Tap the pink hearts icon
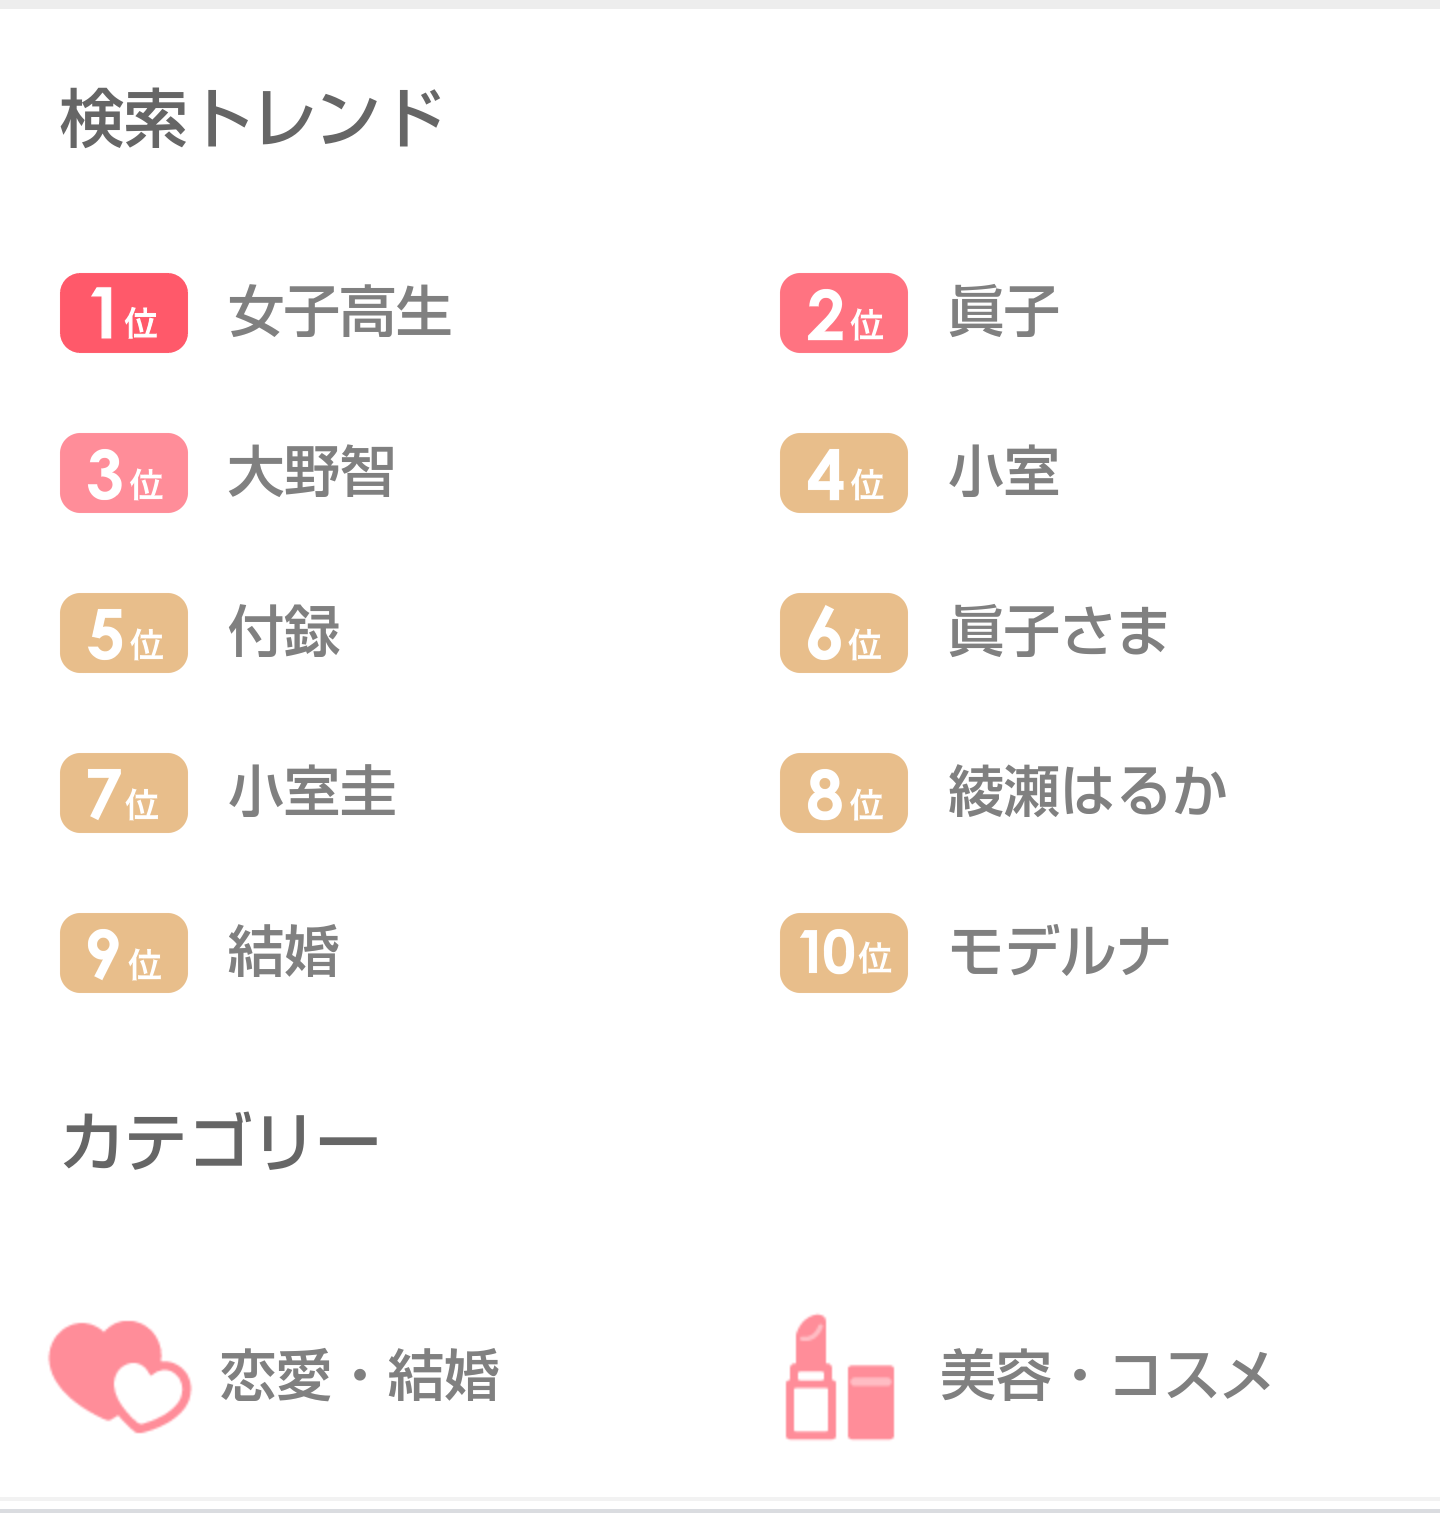 [120, 1376]
